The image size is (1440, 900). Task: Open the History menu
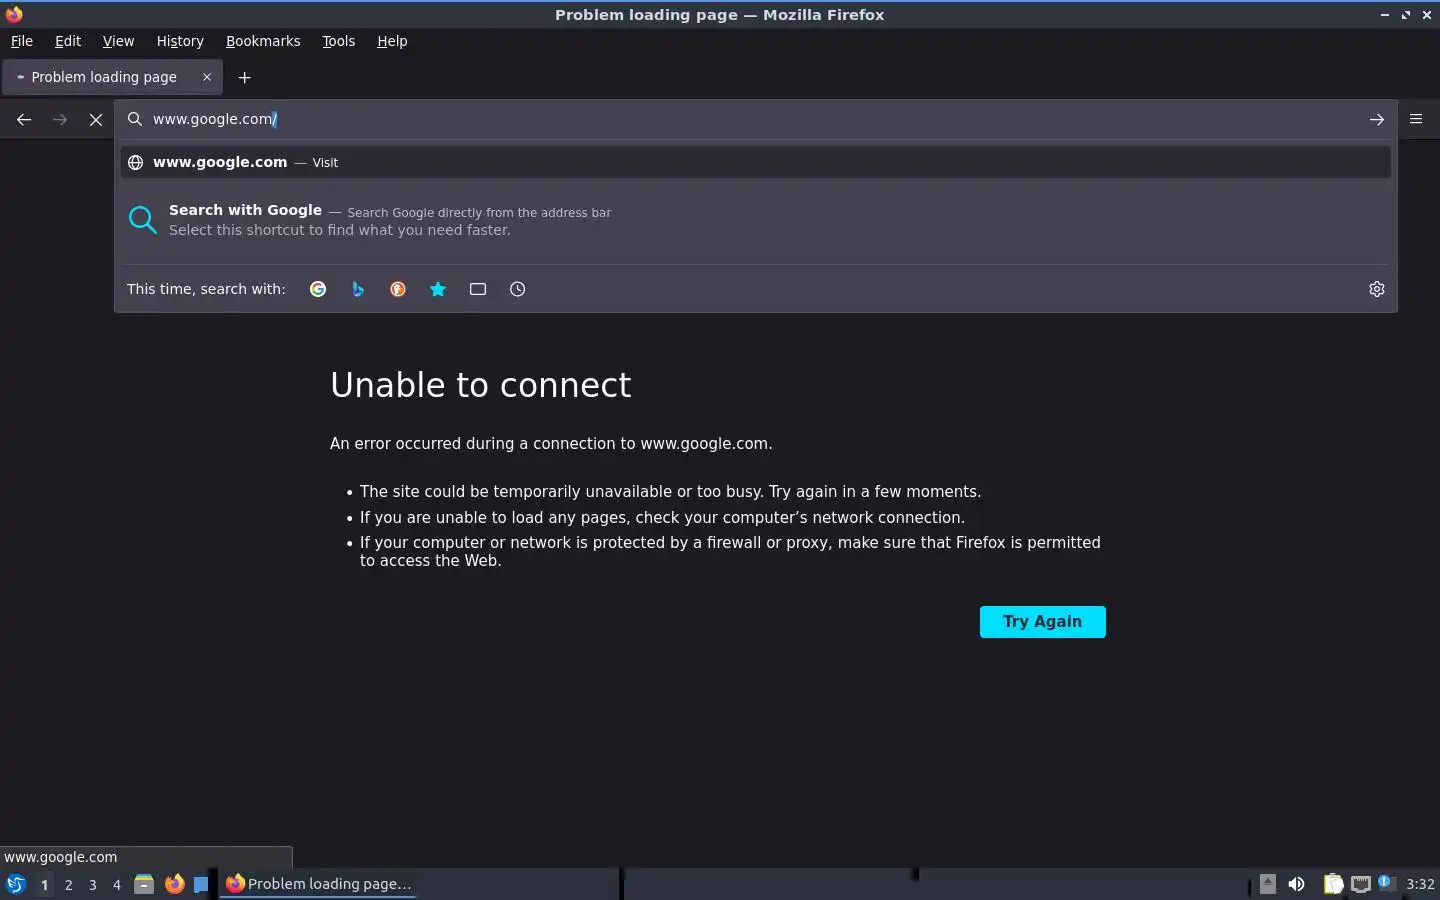[x=180, y=41]
